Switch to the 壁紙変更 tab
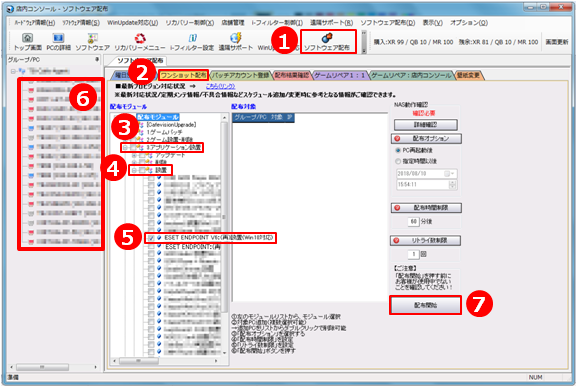Viewport: 577px width, 387px height. [468, 75]
